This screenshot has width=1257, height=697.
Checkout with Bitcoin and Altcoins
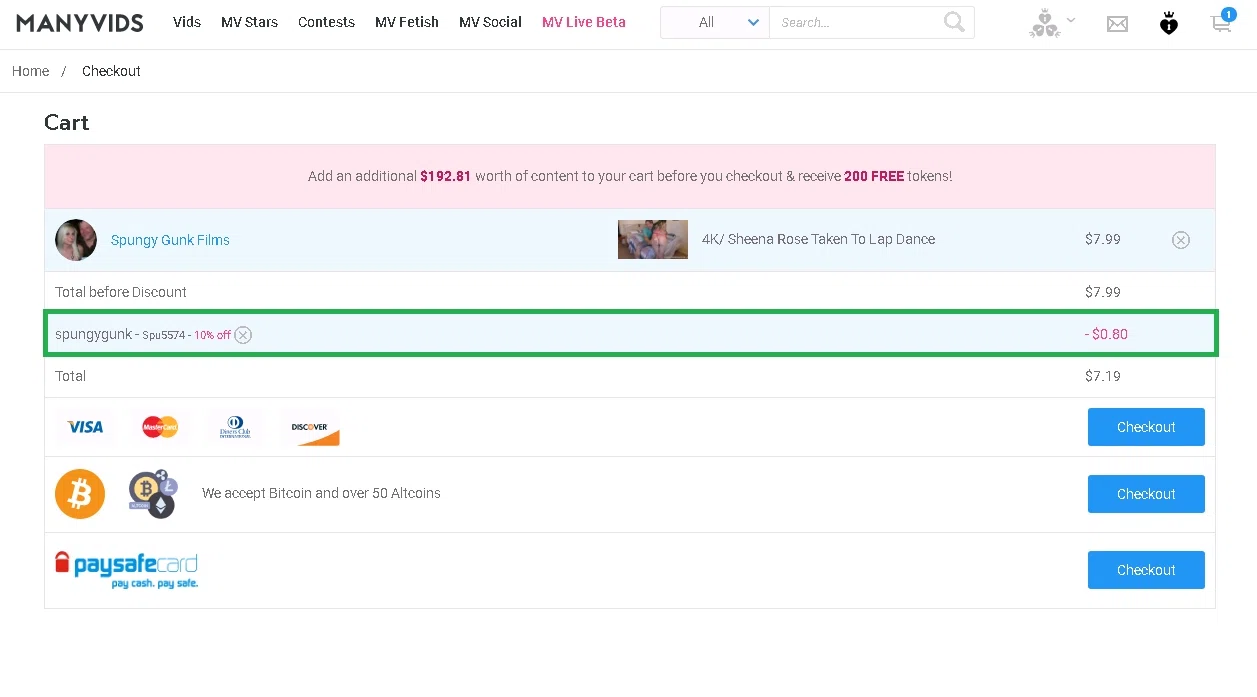point(1146,494)
